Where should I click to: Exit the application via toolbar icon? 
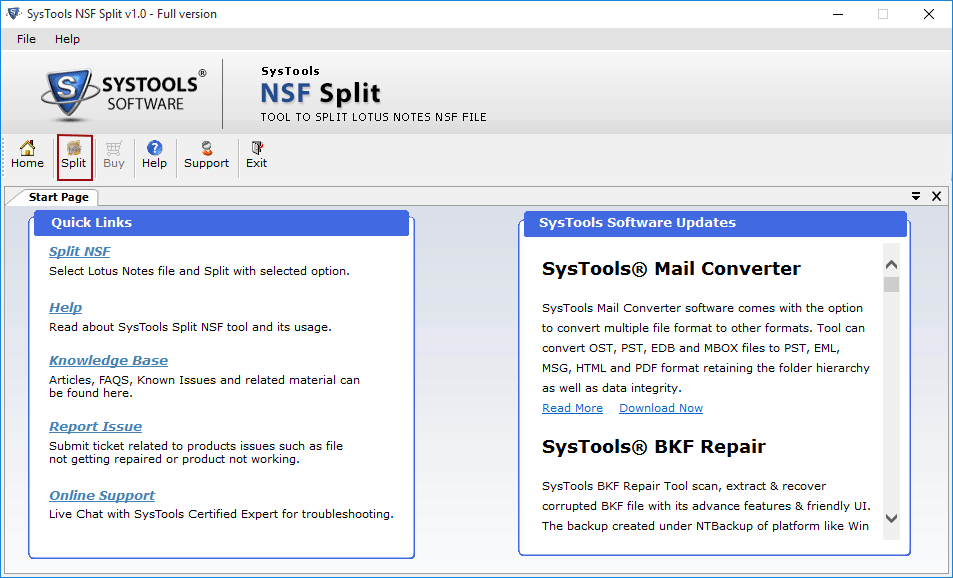256,155
